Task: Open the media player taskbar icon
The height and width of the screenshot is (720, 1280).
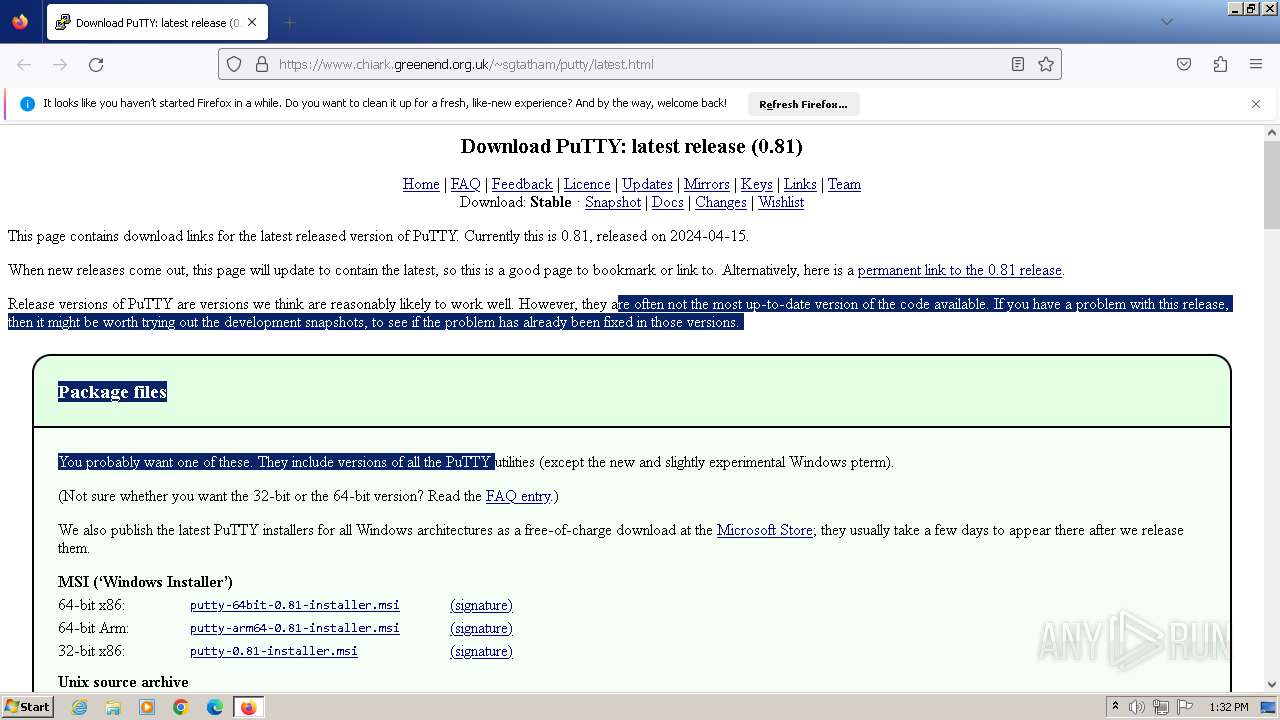Action: point(147,707)
